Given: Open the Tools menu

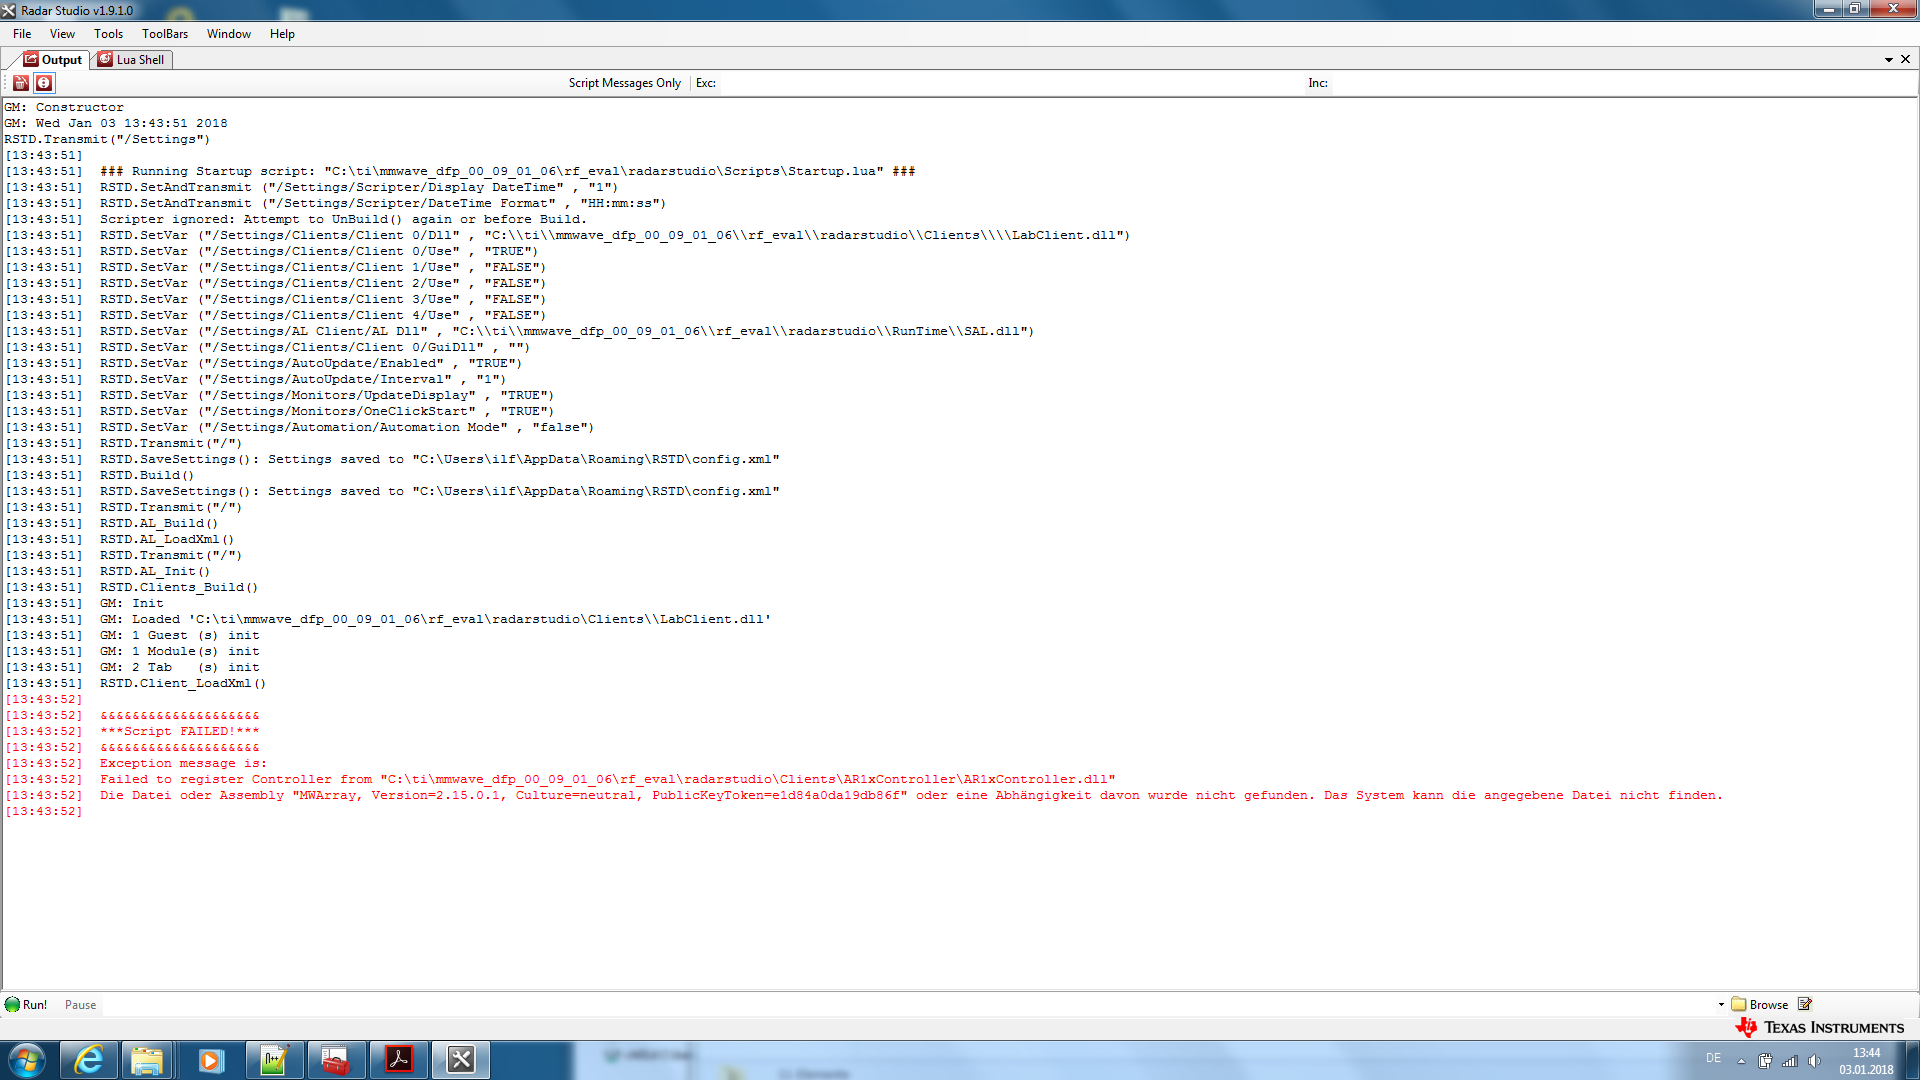Looking at the screenshot, I should coord(108,34).
